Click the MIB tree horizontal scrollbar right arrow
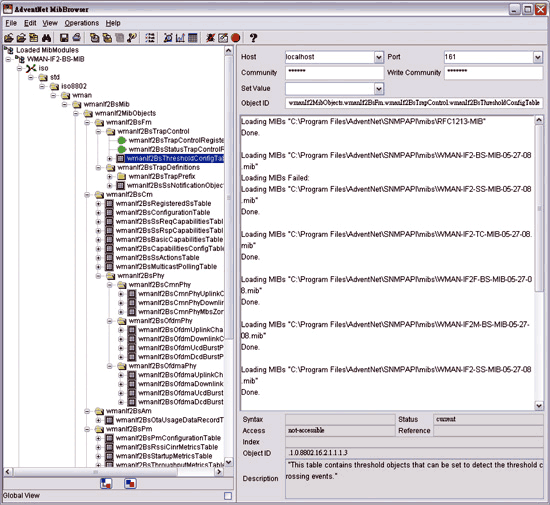 (219, 472)
